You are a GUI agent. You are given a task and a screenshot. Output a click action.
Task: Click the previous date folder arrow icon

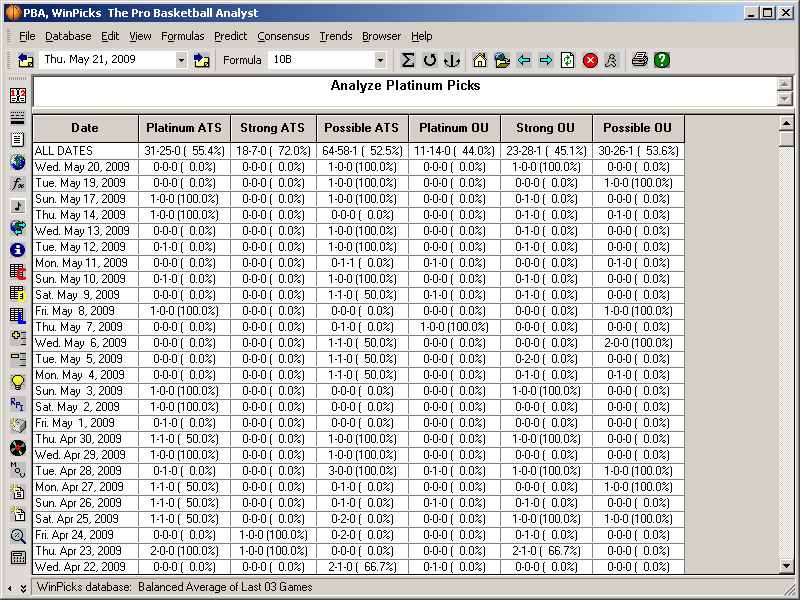click(x=26, y=60)
